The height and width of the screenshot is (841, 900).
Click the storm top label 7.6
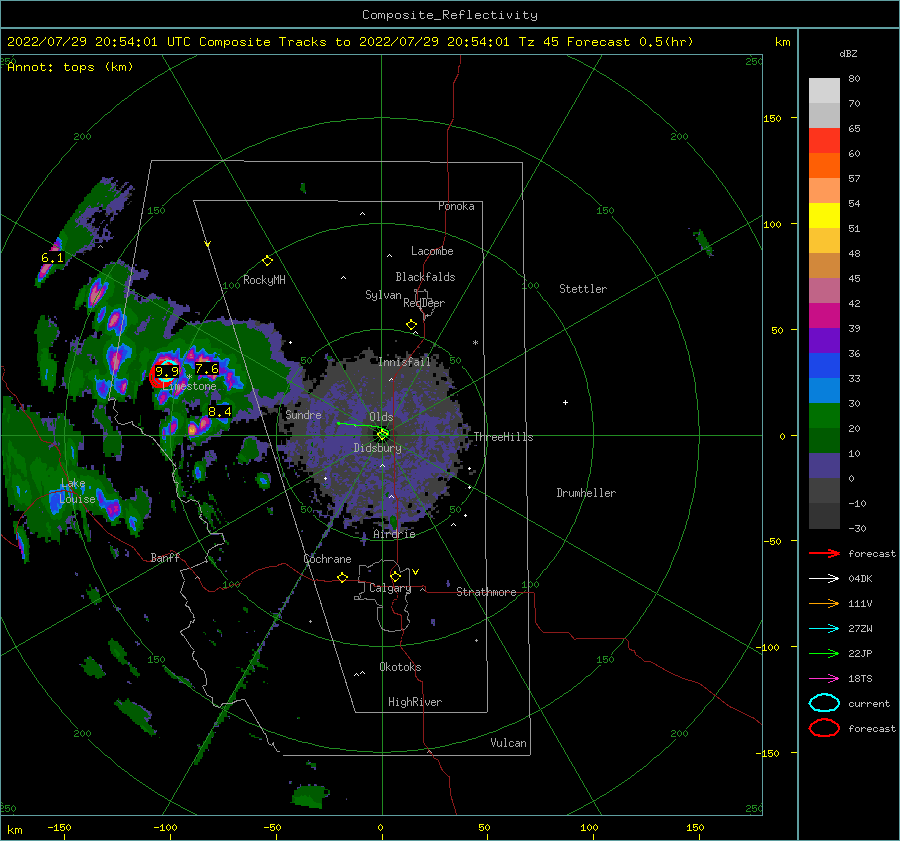207,369
